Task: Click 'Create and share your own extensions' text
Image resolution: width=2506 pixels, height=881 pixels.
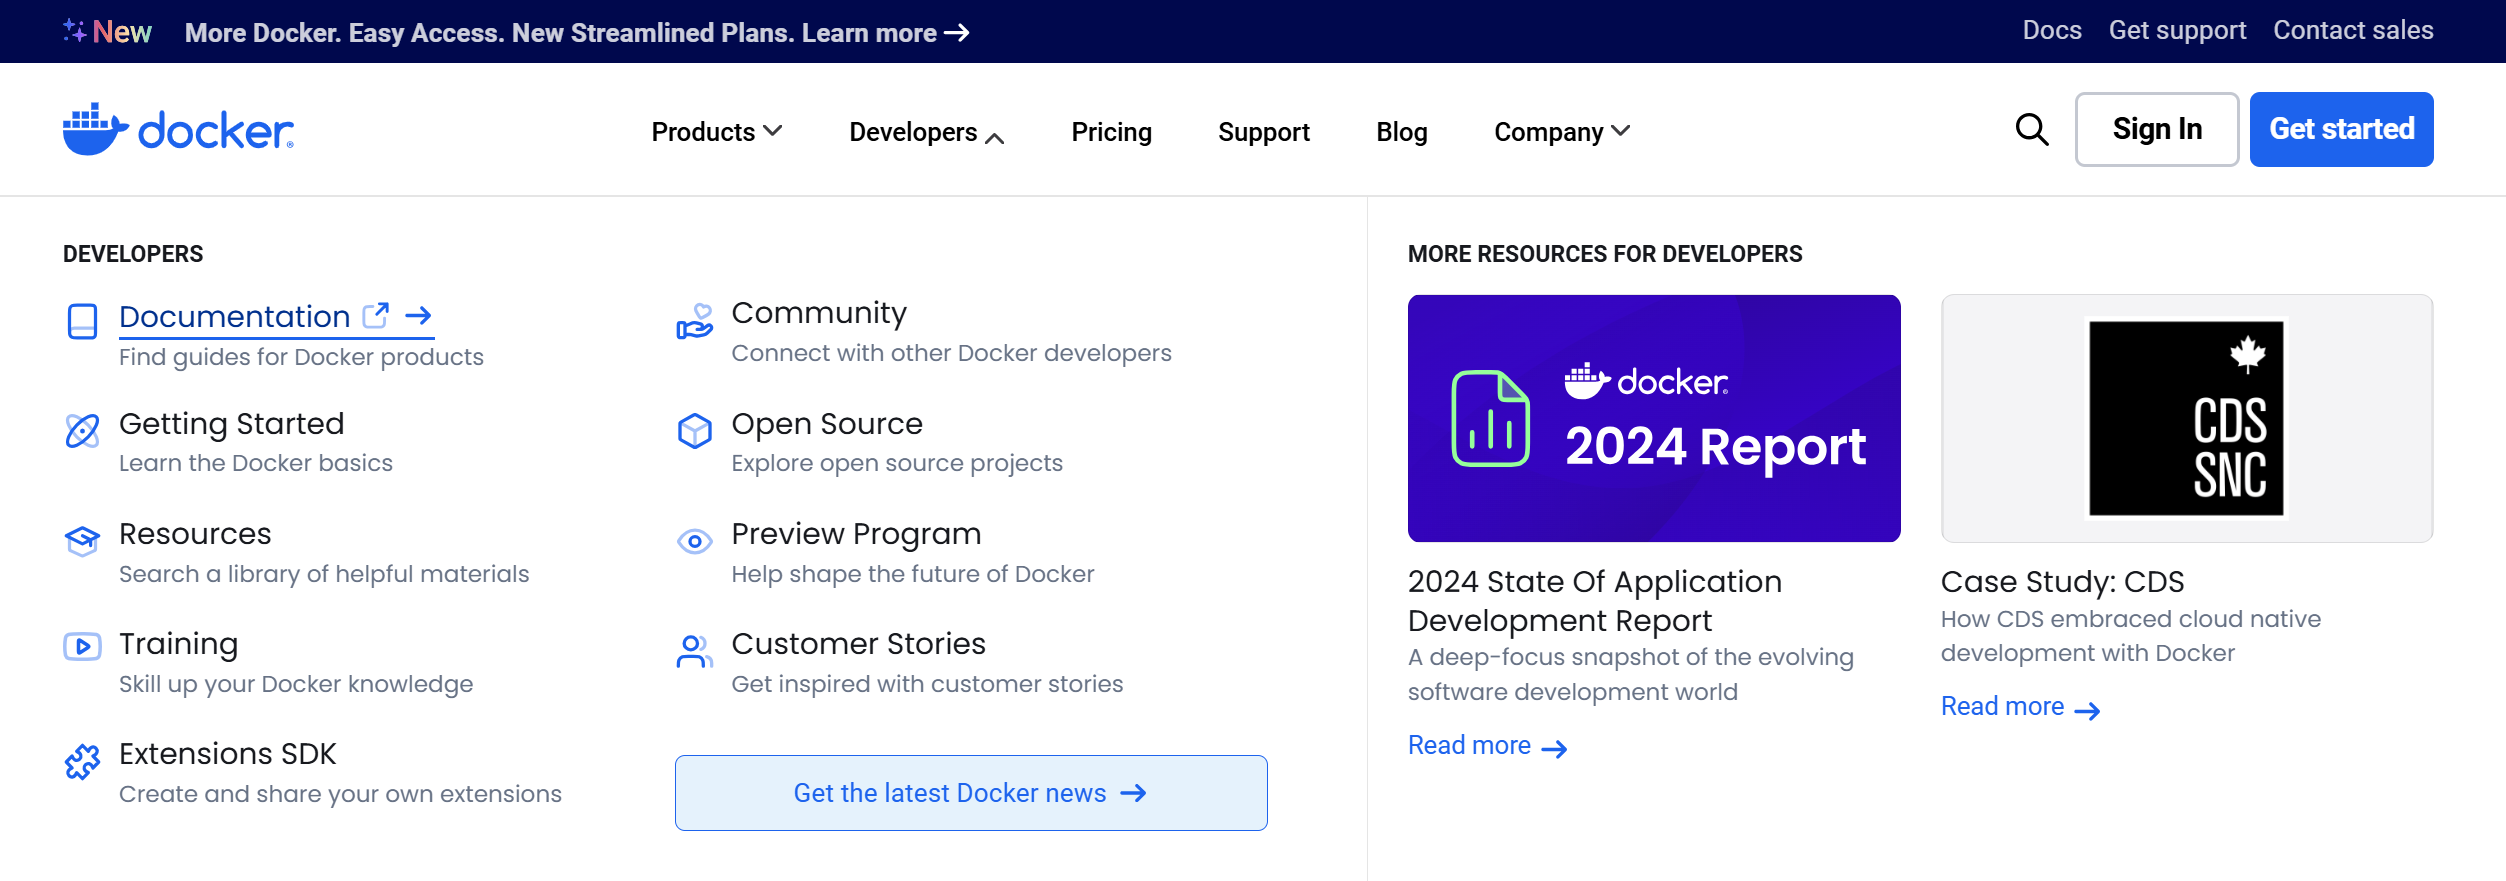Action: (x=340, y=794)
